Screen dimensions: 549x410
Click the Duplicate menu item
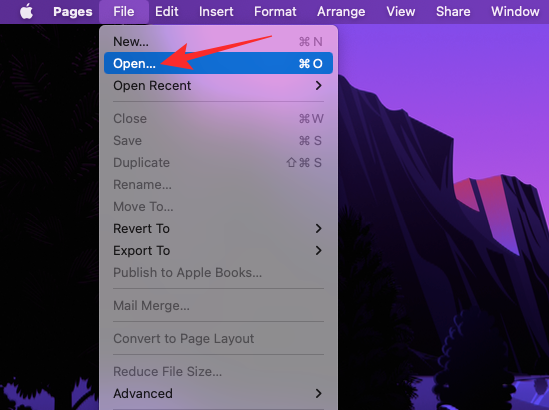[218, 163]
